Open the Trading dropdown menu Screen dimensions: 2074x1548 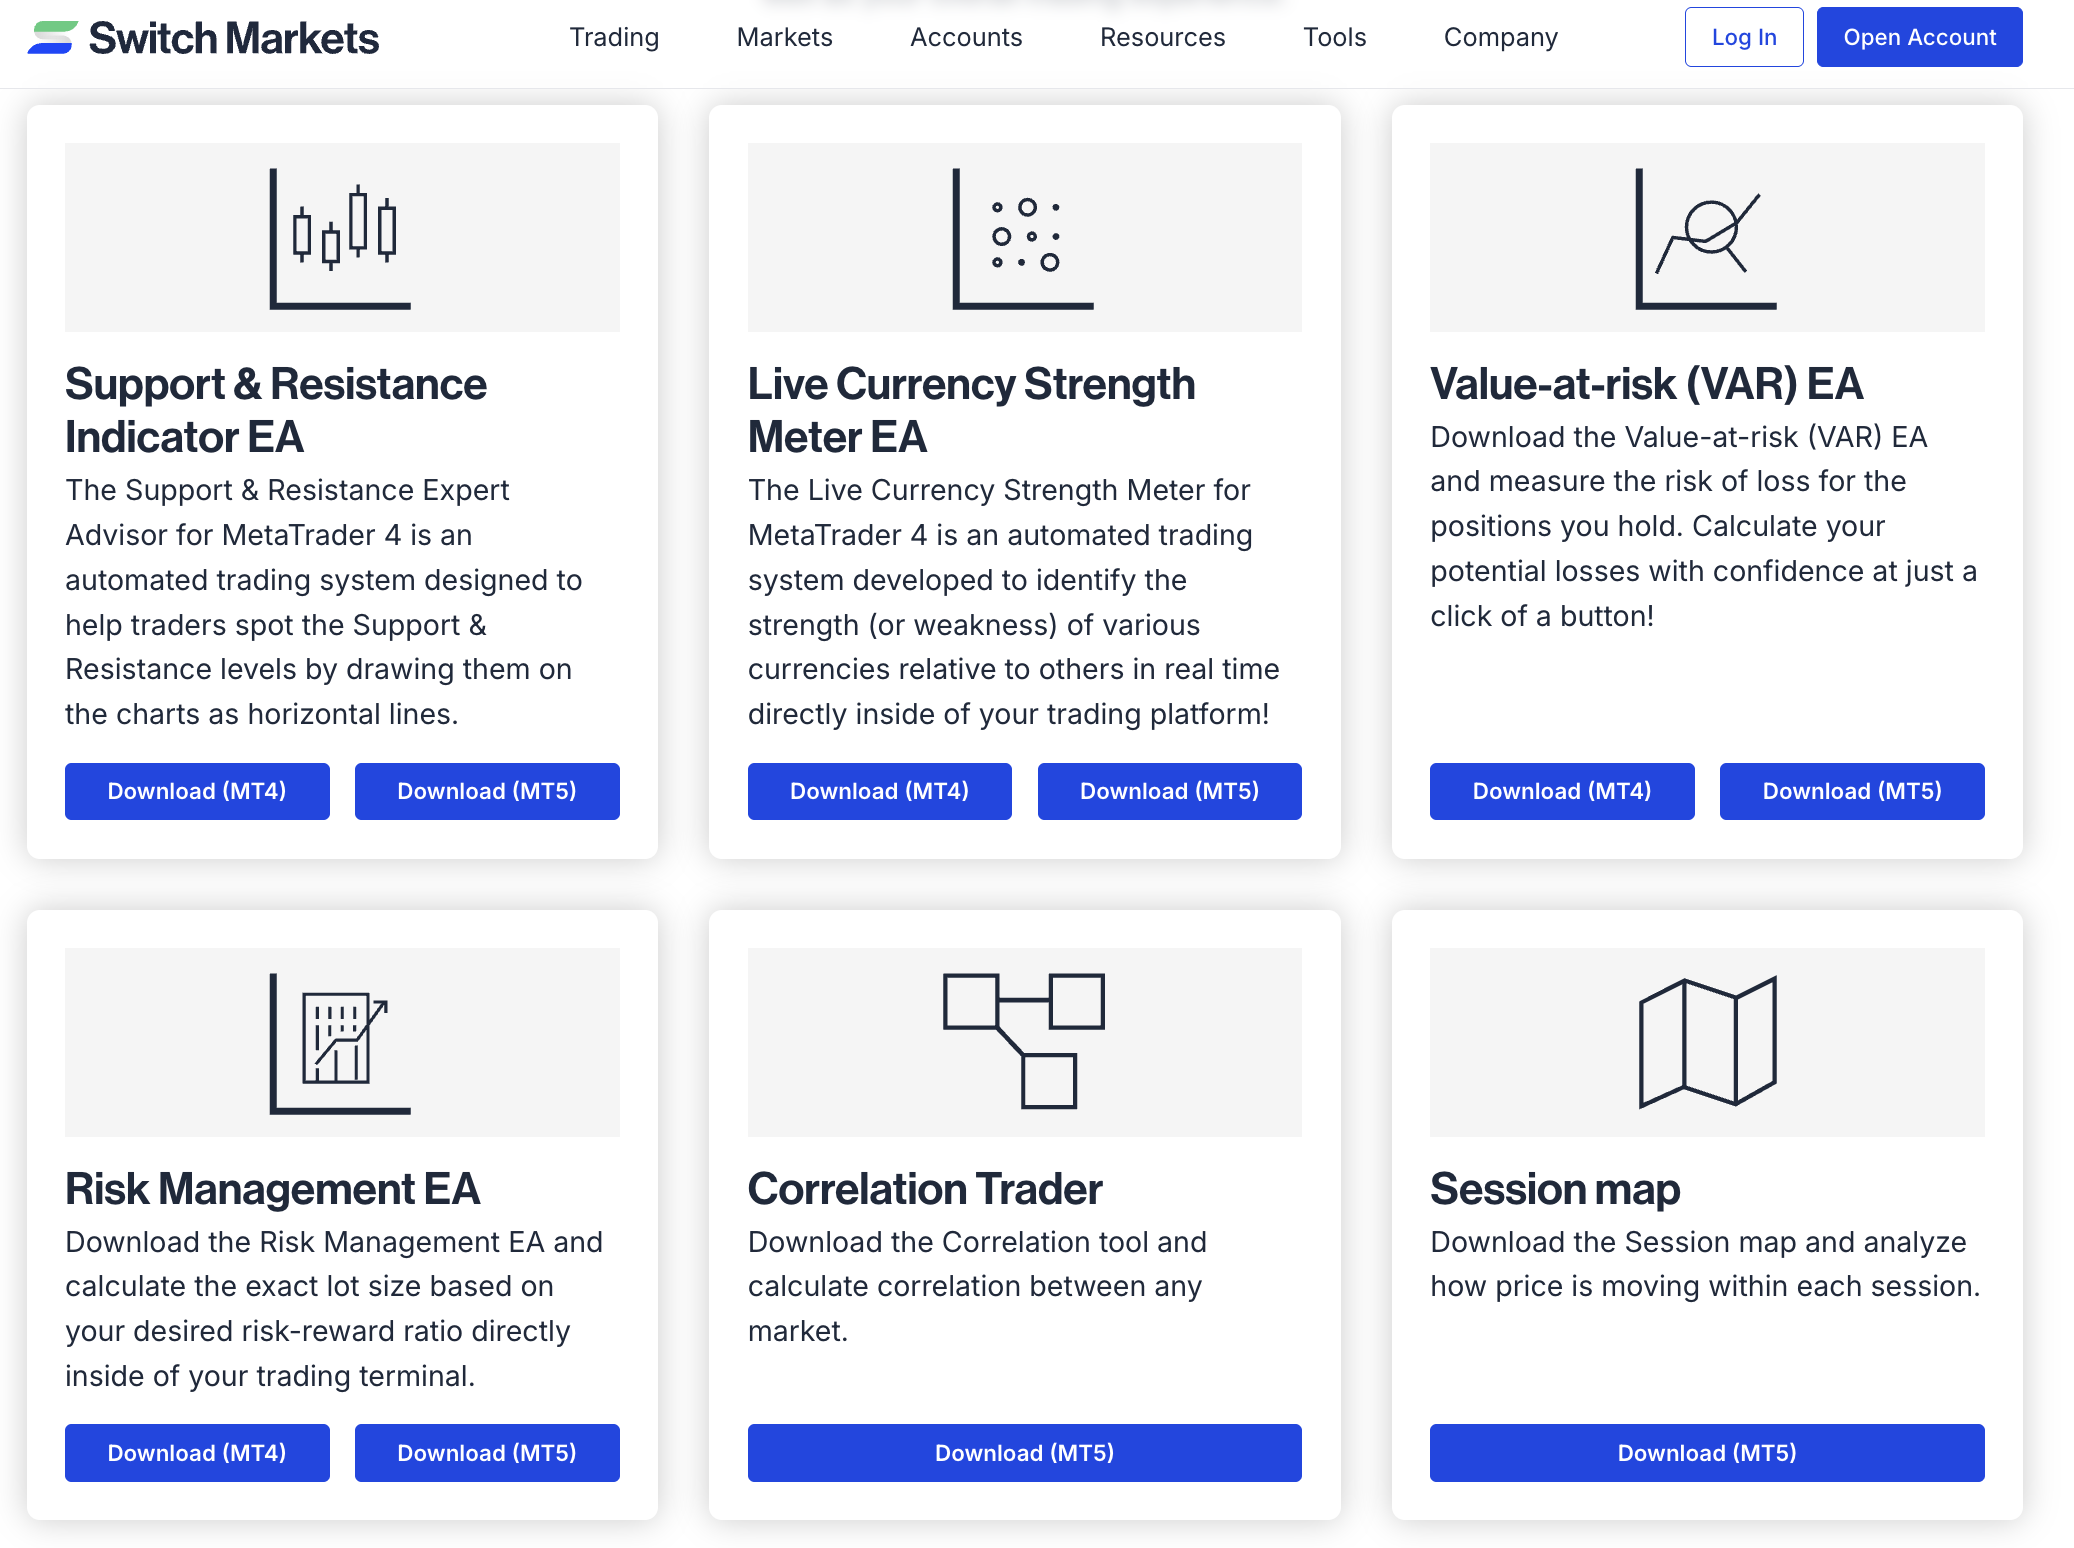point(614,37)
